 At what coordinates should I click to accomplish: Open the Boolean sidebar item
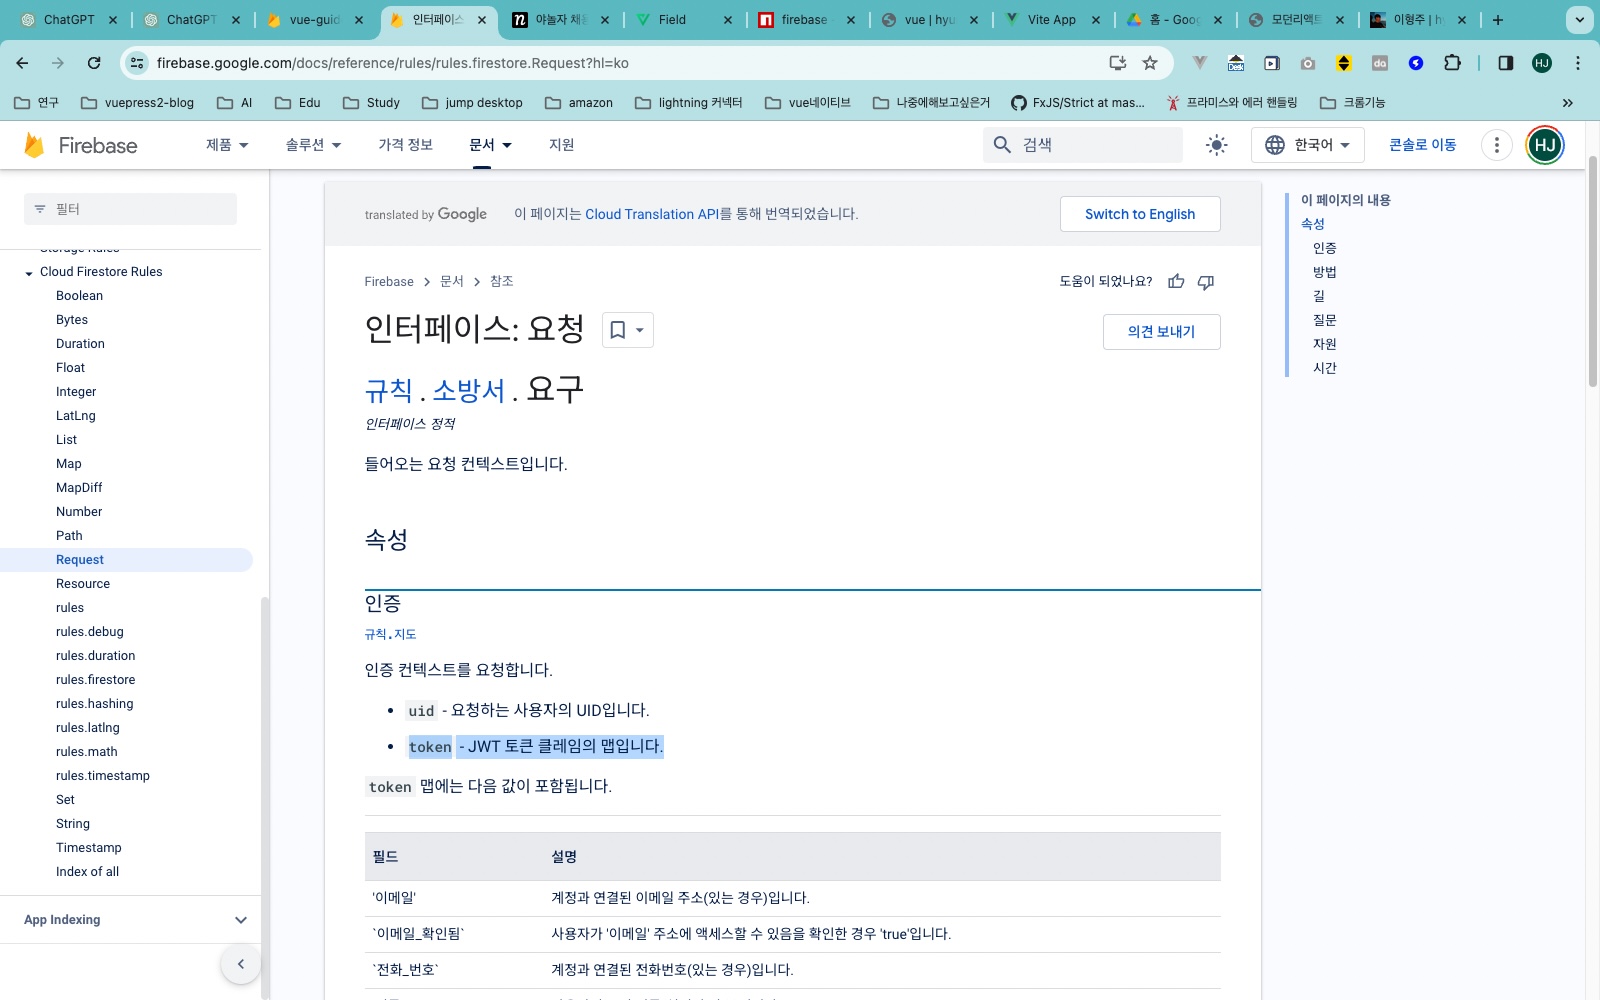79,296
